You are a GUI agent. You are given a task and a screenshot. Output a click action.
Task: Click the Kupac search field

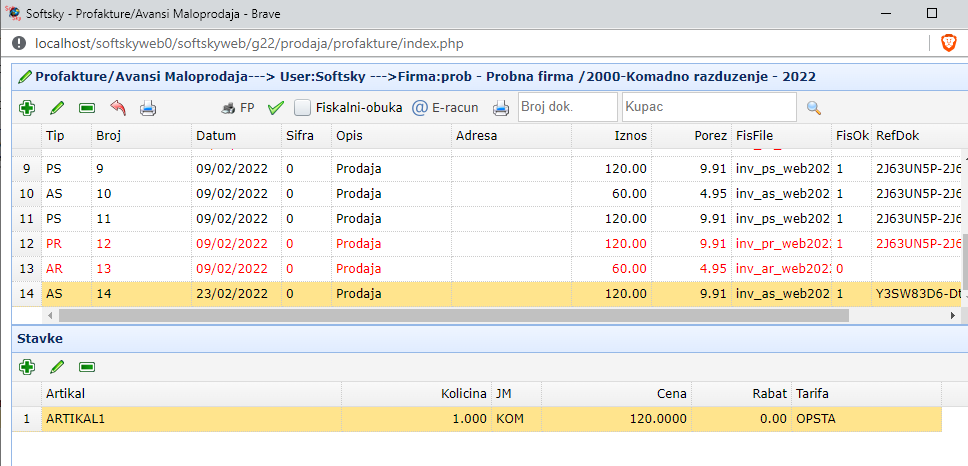coord(708,107)
